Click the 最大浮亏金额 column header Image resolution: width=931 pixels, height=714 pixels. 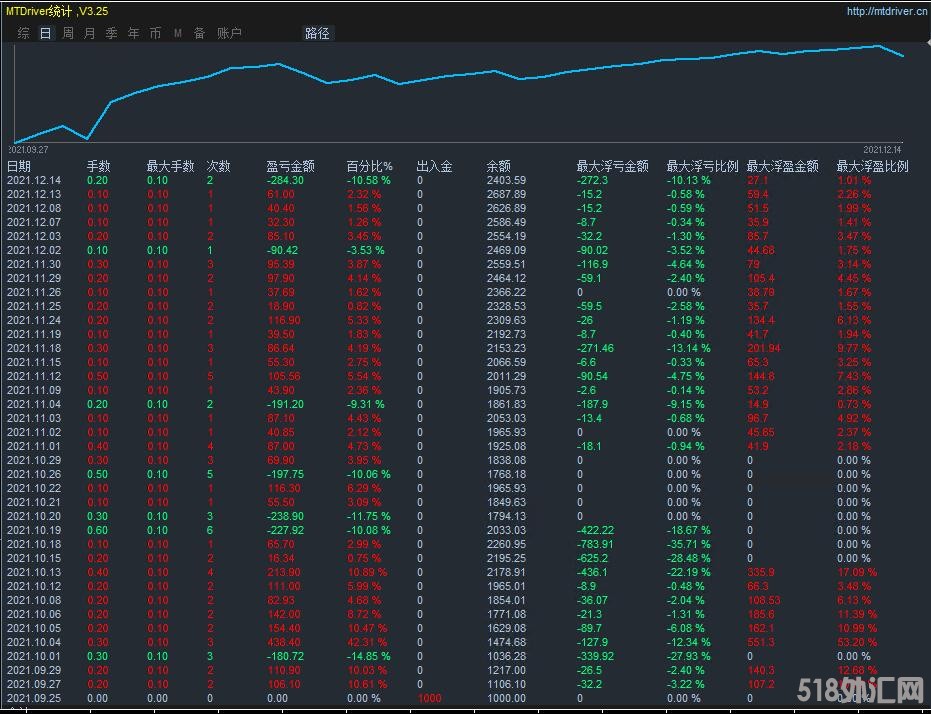point(612,166)
